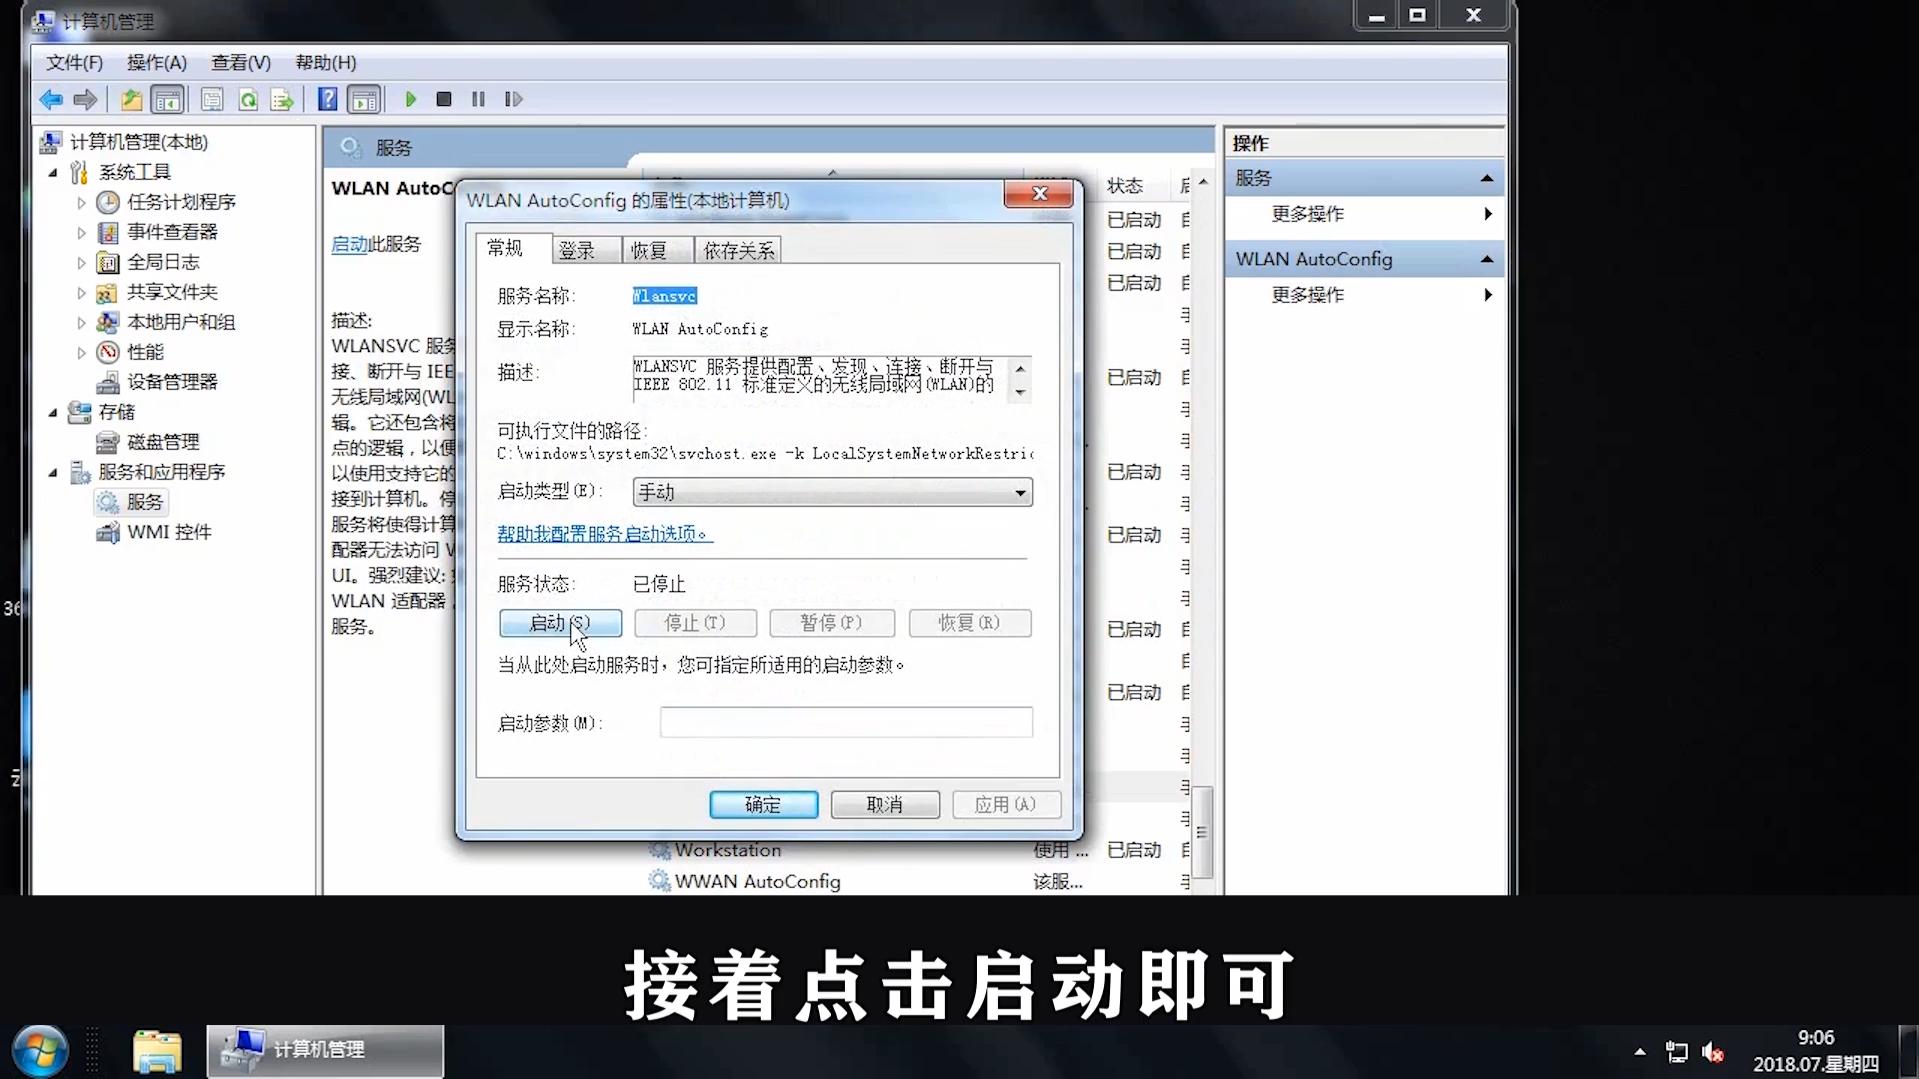Click the Stop service square icon
The height and width of the screenshot is (1079, 1919).
pyautogui.click(x=444, y=99)
